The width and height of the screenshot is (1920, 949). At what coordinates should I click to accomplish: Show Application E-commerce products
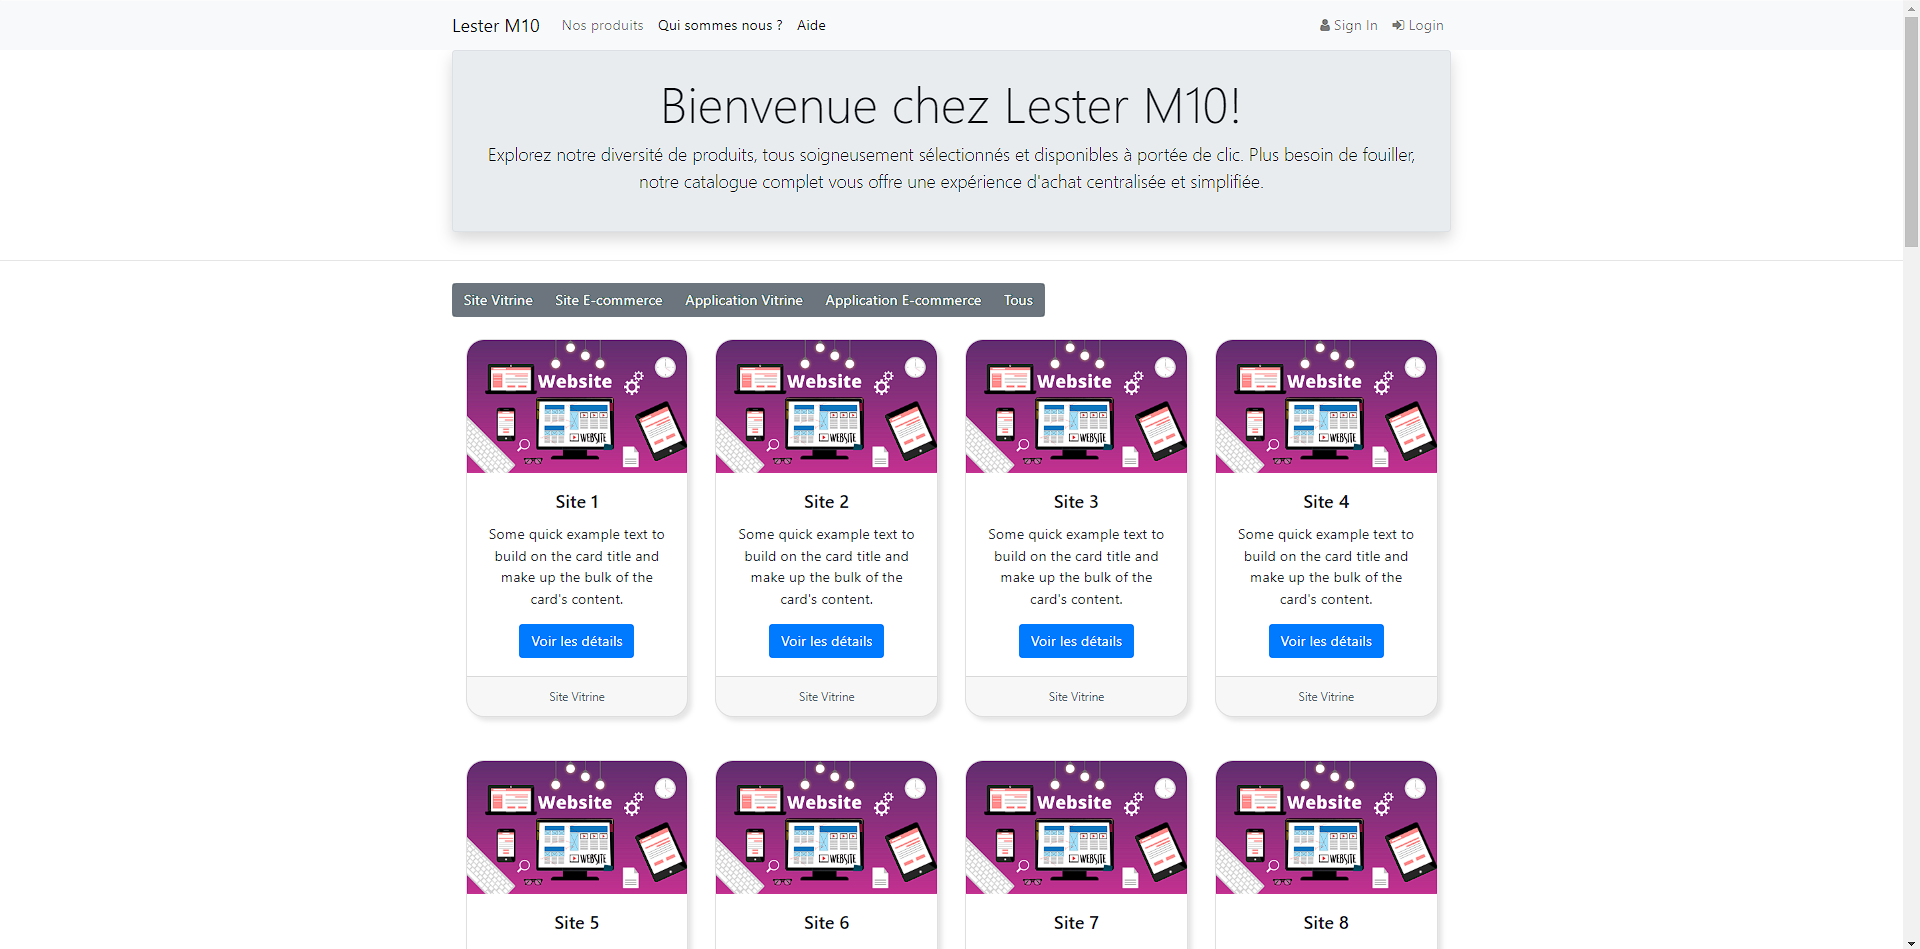(x=903, y=300)
